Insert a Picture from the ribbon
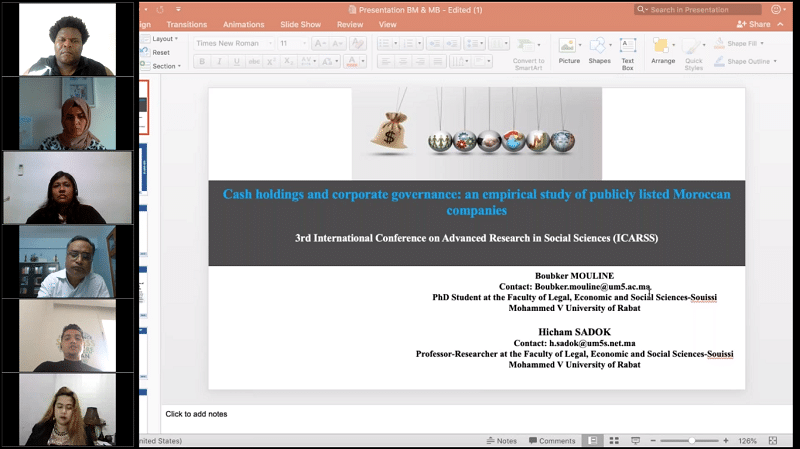This screenshot has height=449, width=800. 569,51
